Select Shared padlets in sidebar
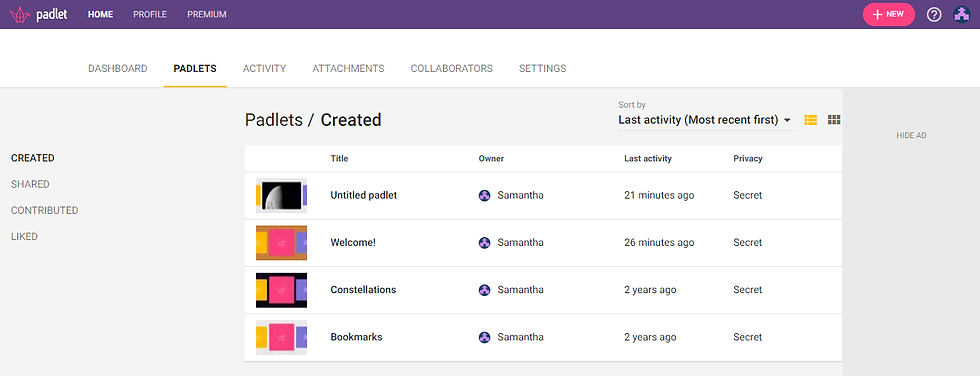980x376 pixels. [30, 184]
